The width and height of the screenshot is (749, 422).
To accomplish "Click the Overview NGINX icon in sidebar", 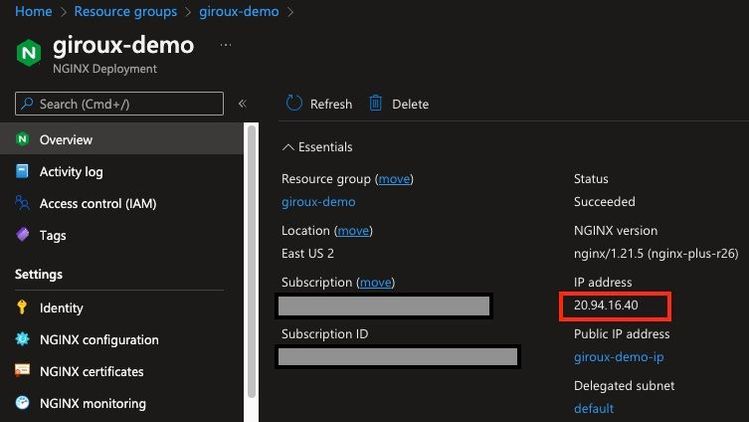I will click(22, 139).
